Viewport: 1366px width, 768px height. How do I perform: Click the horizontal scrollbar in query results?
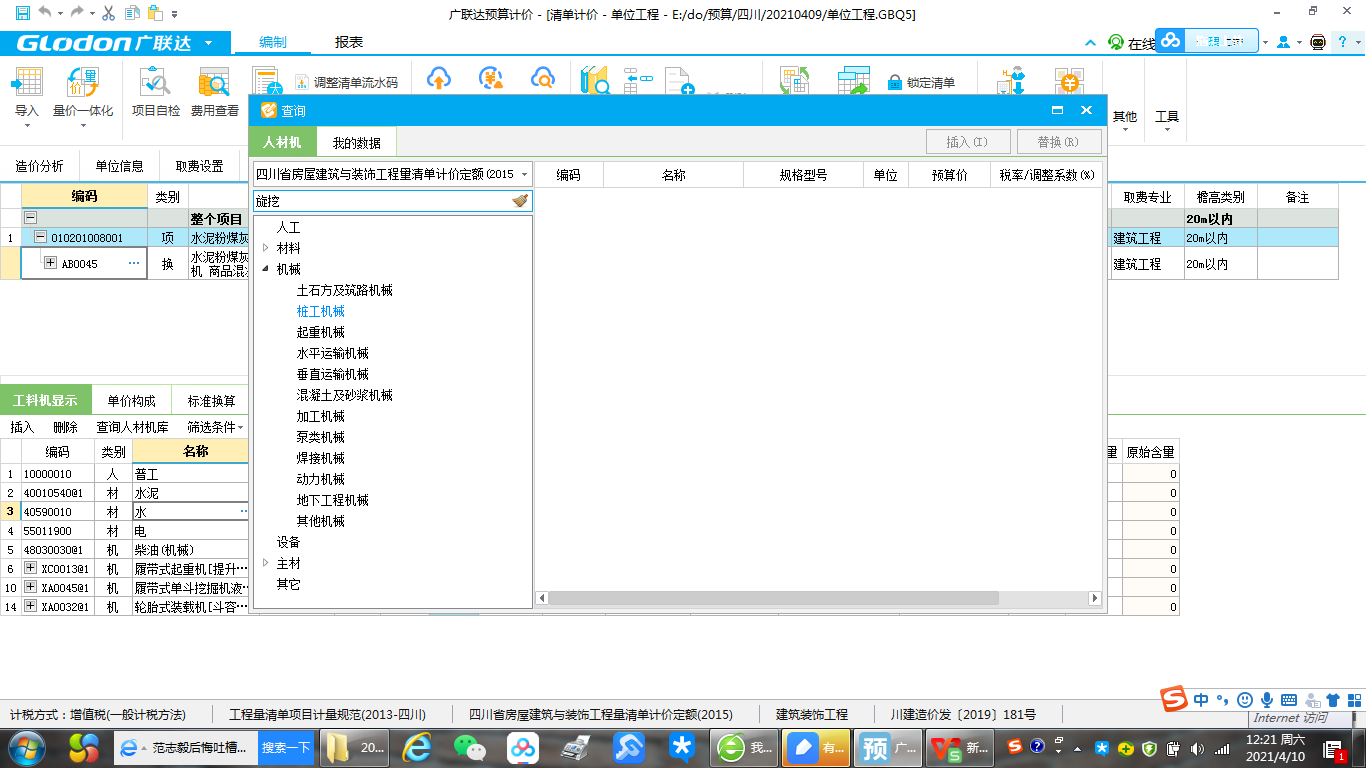point(774,598)
